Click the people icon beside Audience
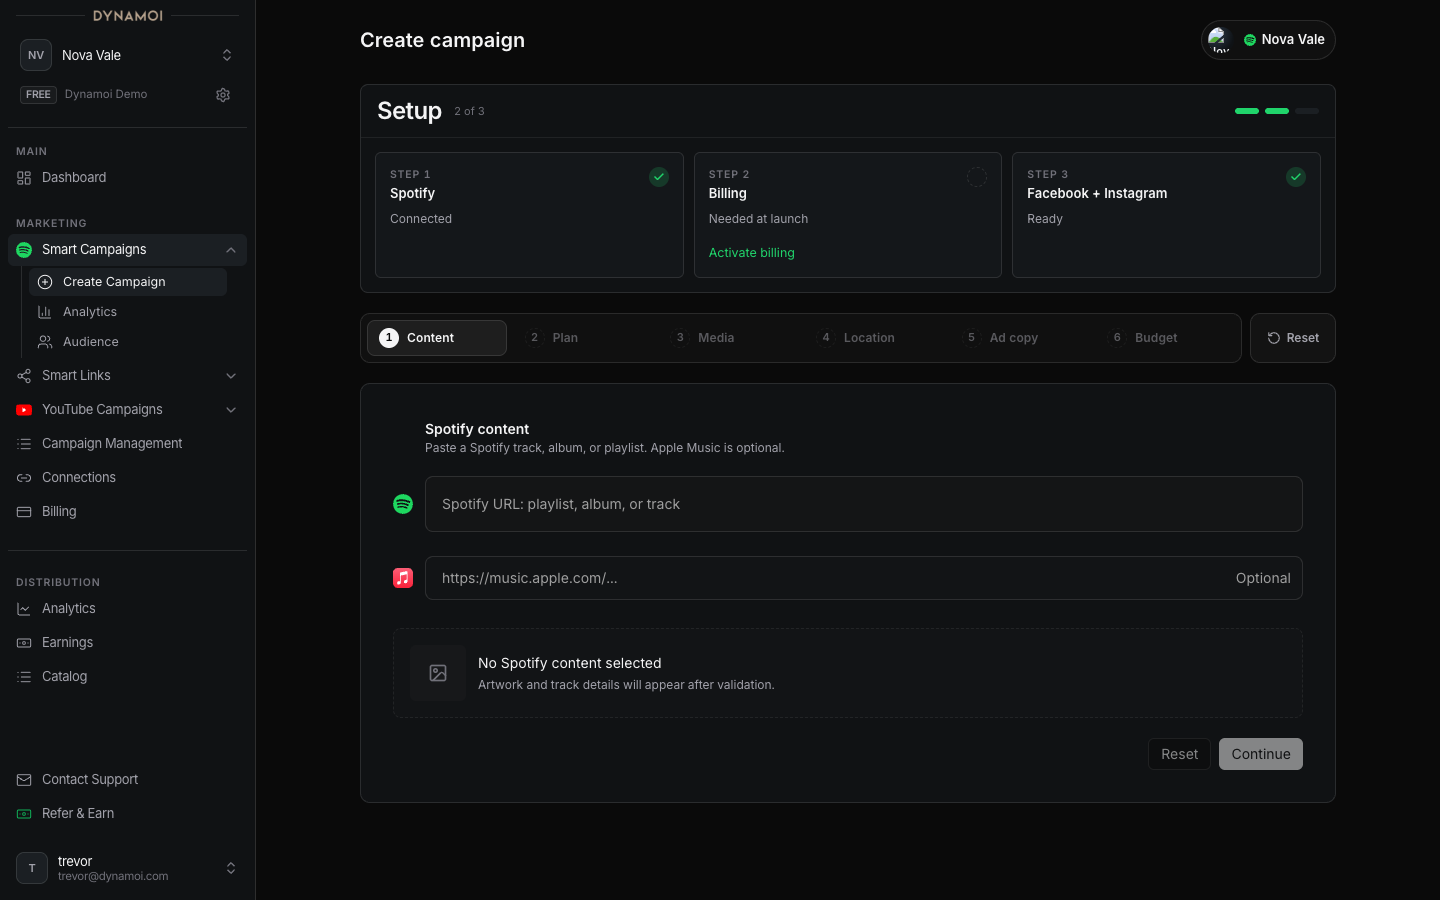This screenshot has height=900, width=1440. pos(45,342)
